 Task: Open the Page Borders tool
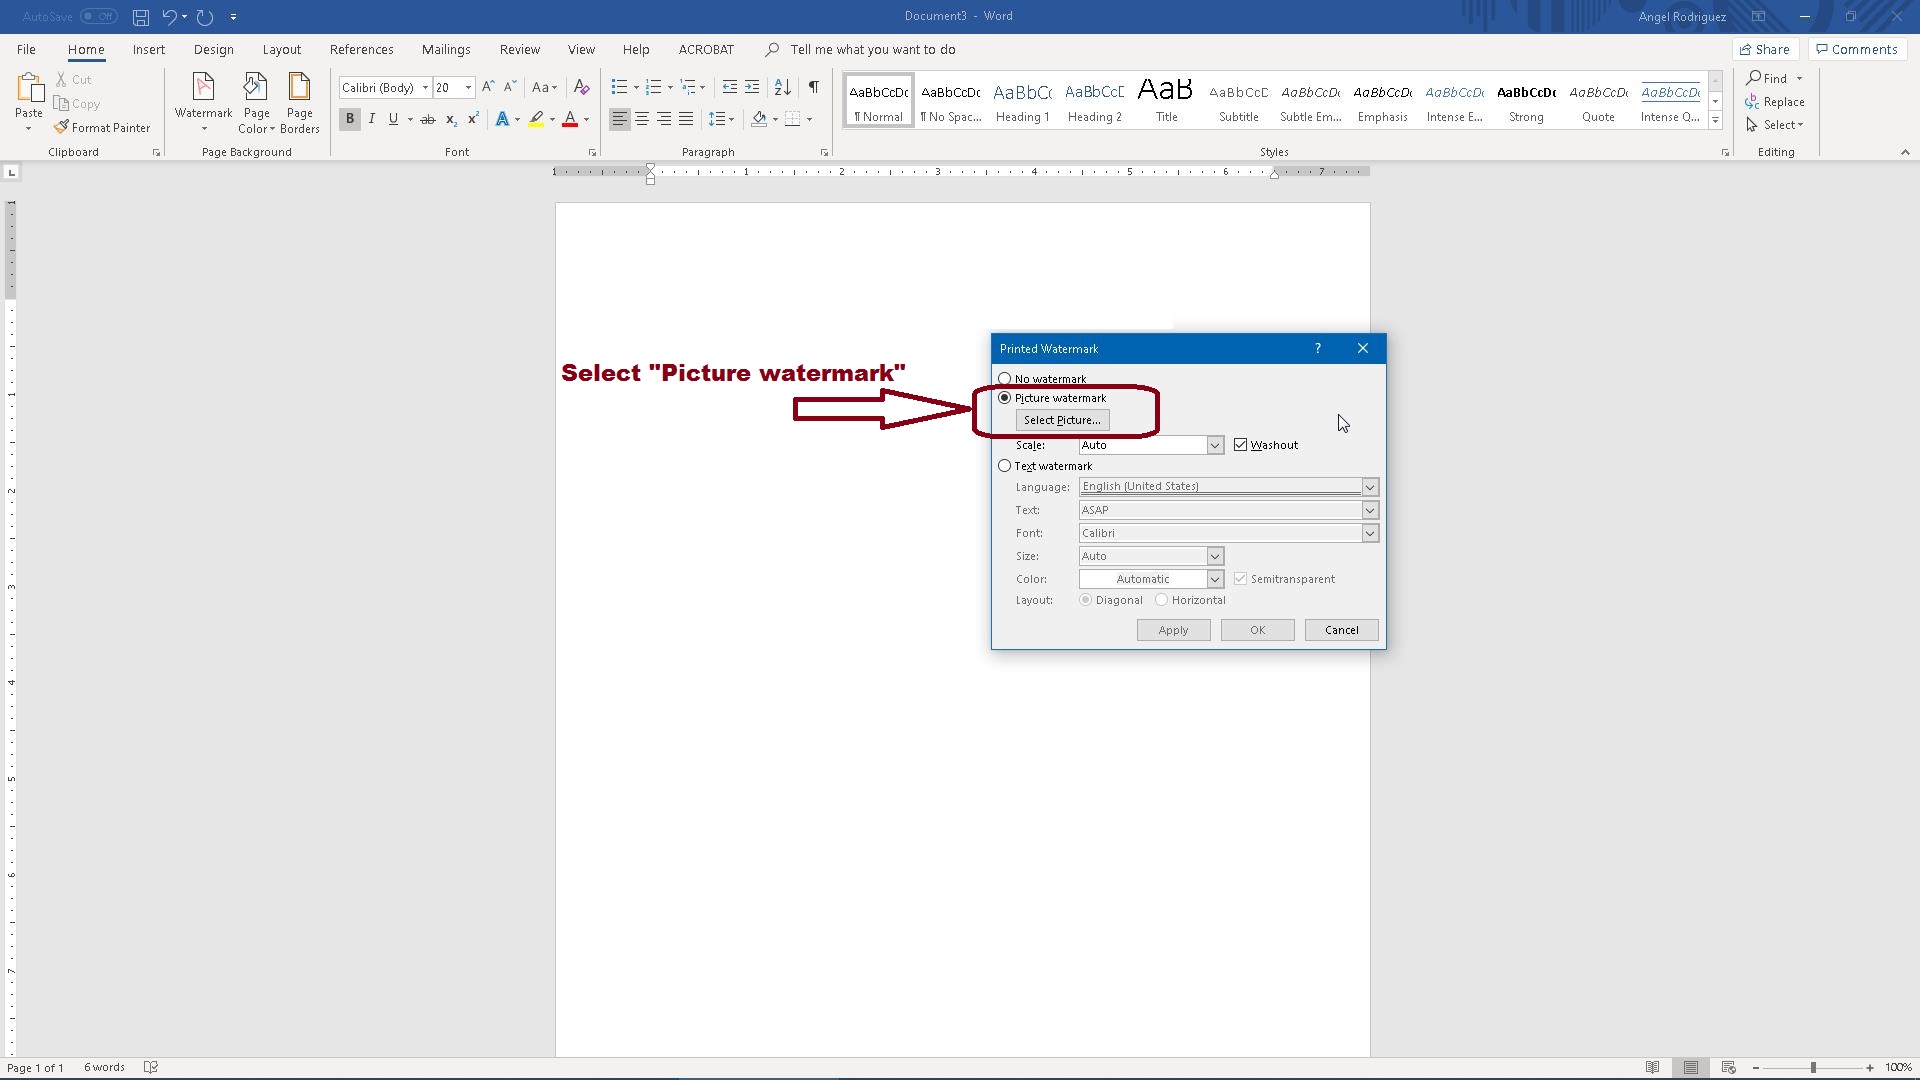point(299,102)
